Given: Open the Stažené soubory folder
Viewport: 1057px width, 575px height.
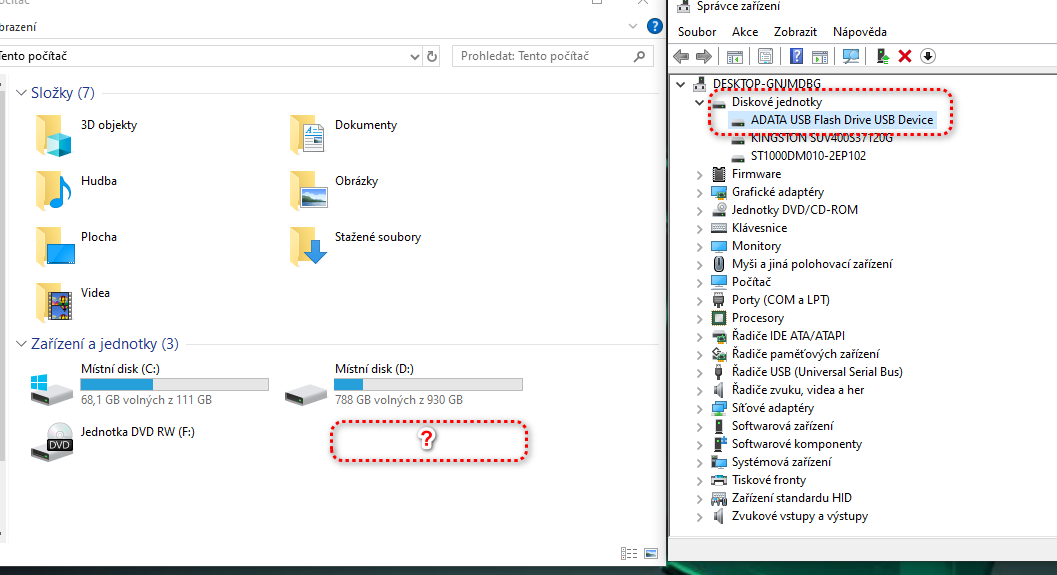Looking at the screenshot, I should click(x=377, y=237).
